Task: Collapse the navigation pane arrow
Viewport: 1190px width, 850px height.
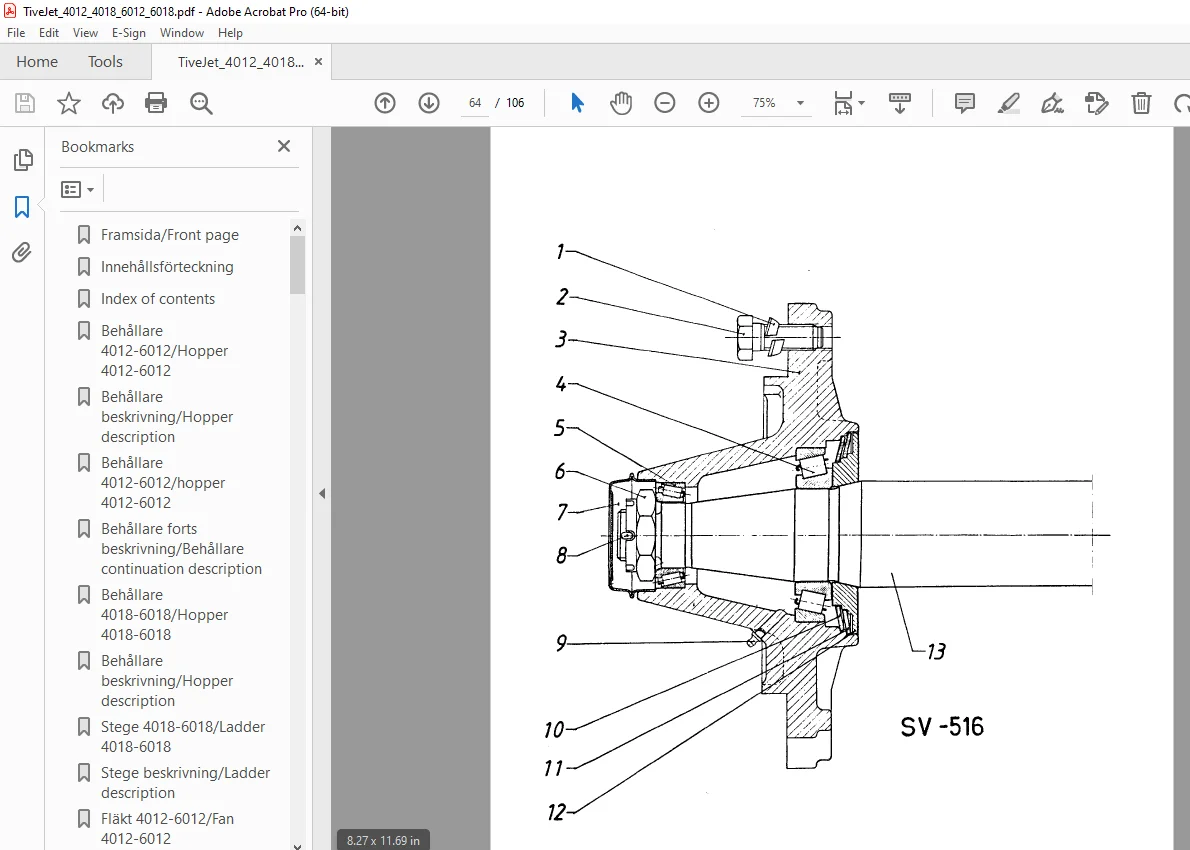Action: coord(322,493)
